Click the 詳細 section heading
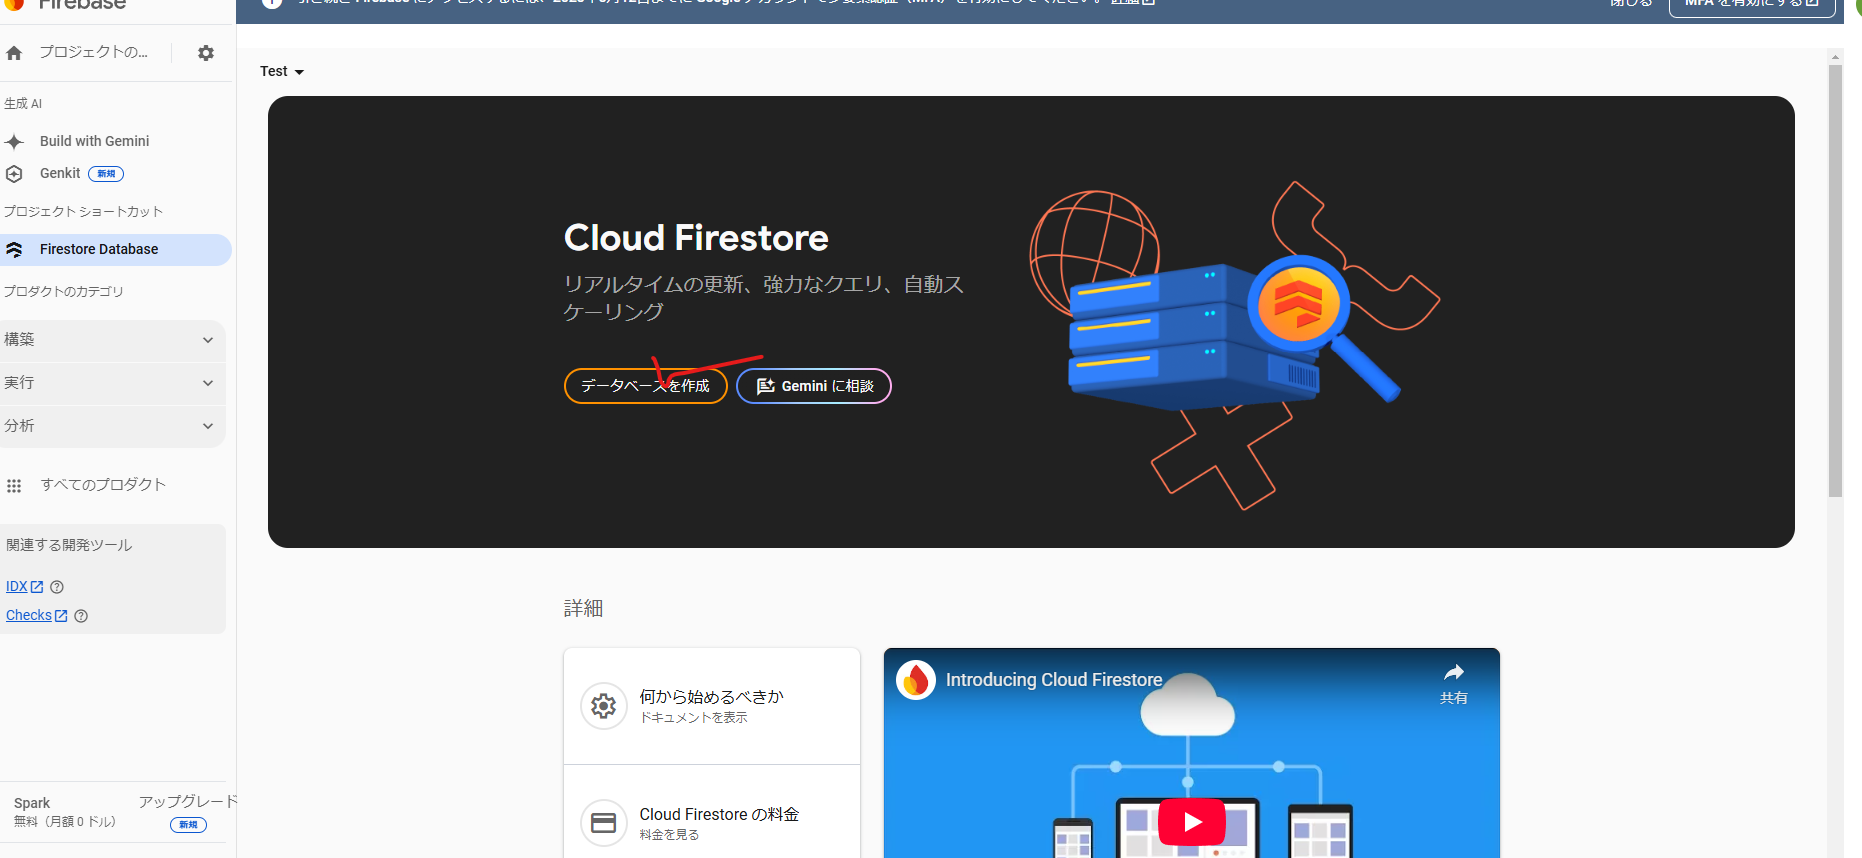Image resolution: width=1862 pixels, height=858 pixels. coord(584,609)
